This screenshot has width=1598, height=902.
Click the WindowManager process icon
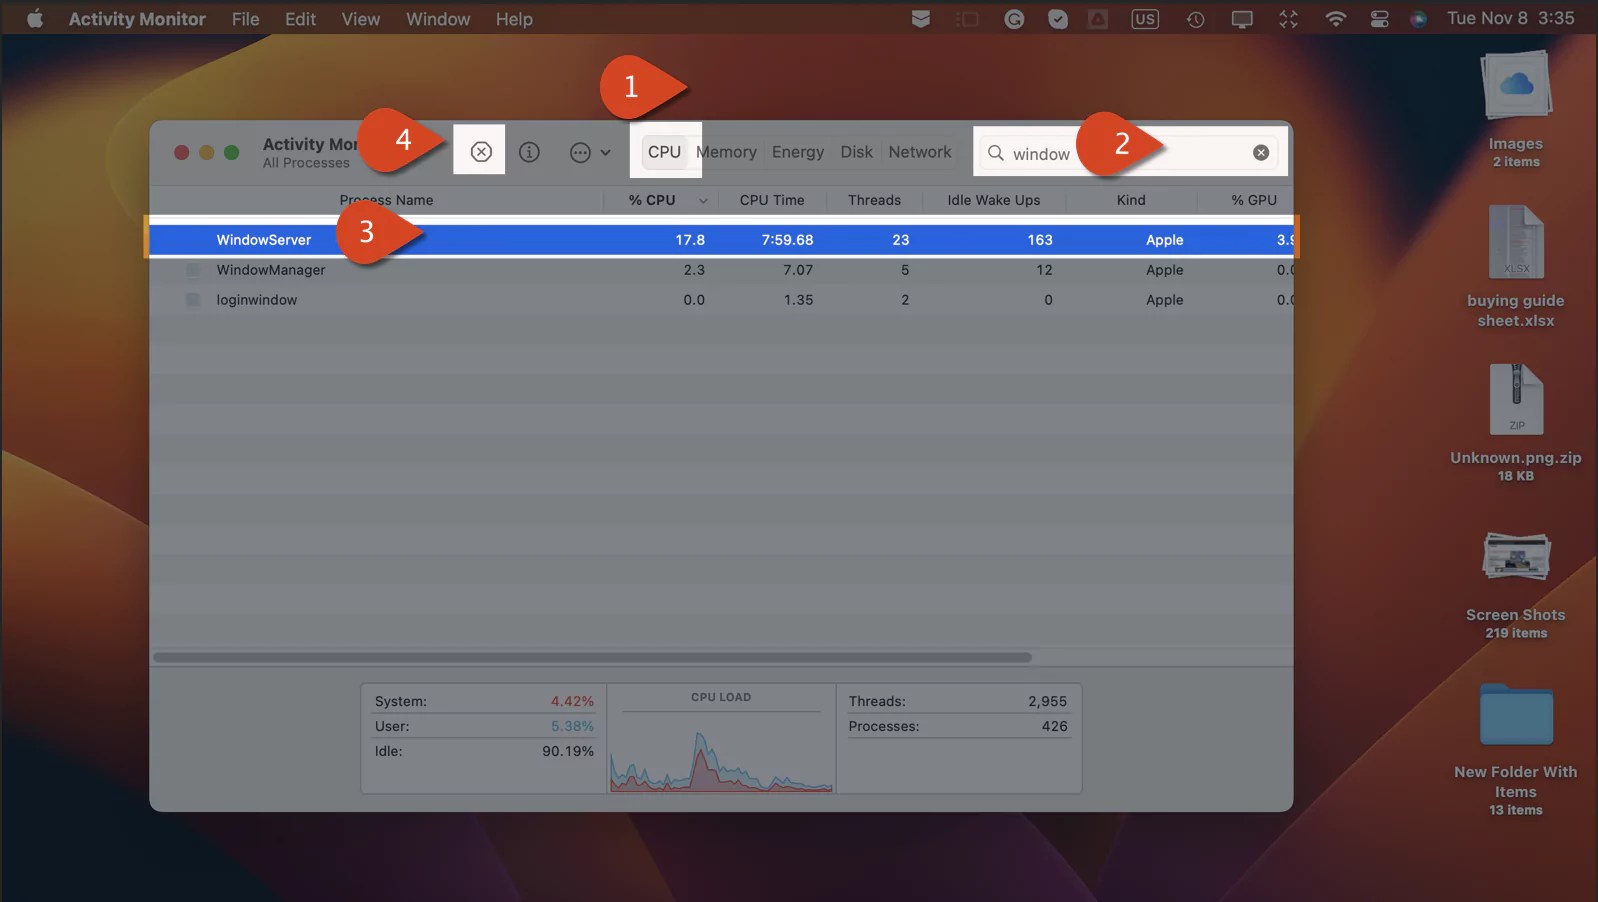[193, 270]
